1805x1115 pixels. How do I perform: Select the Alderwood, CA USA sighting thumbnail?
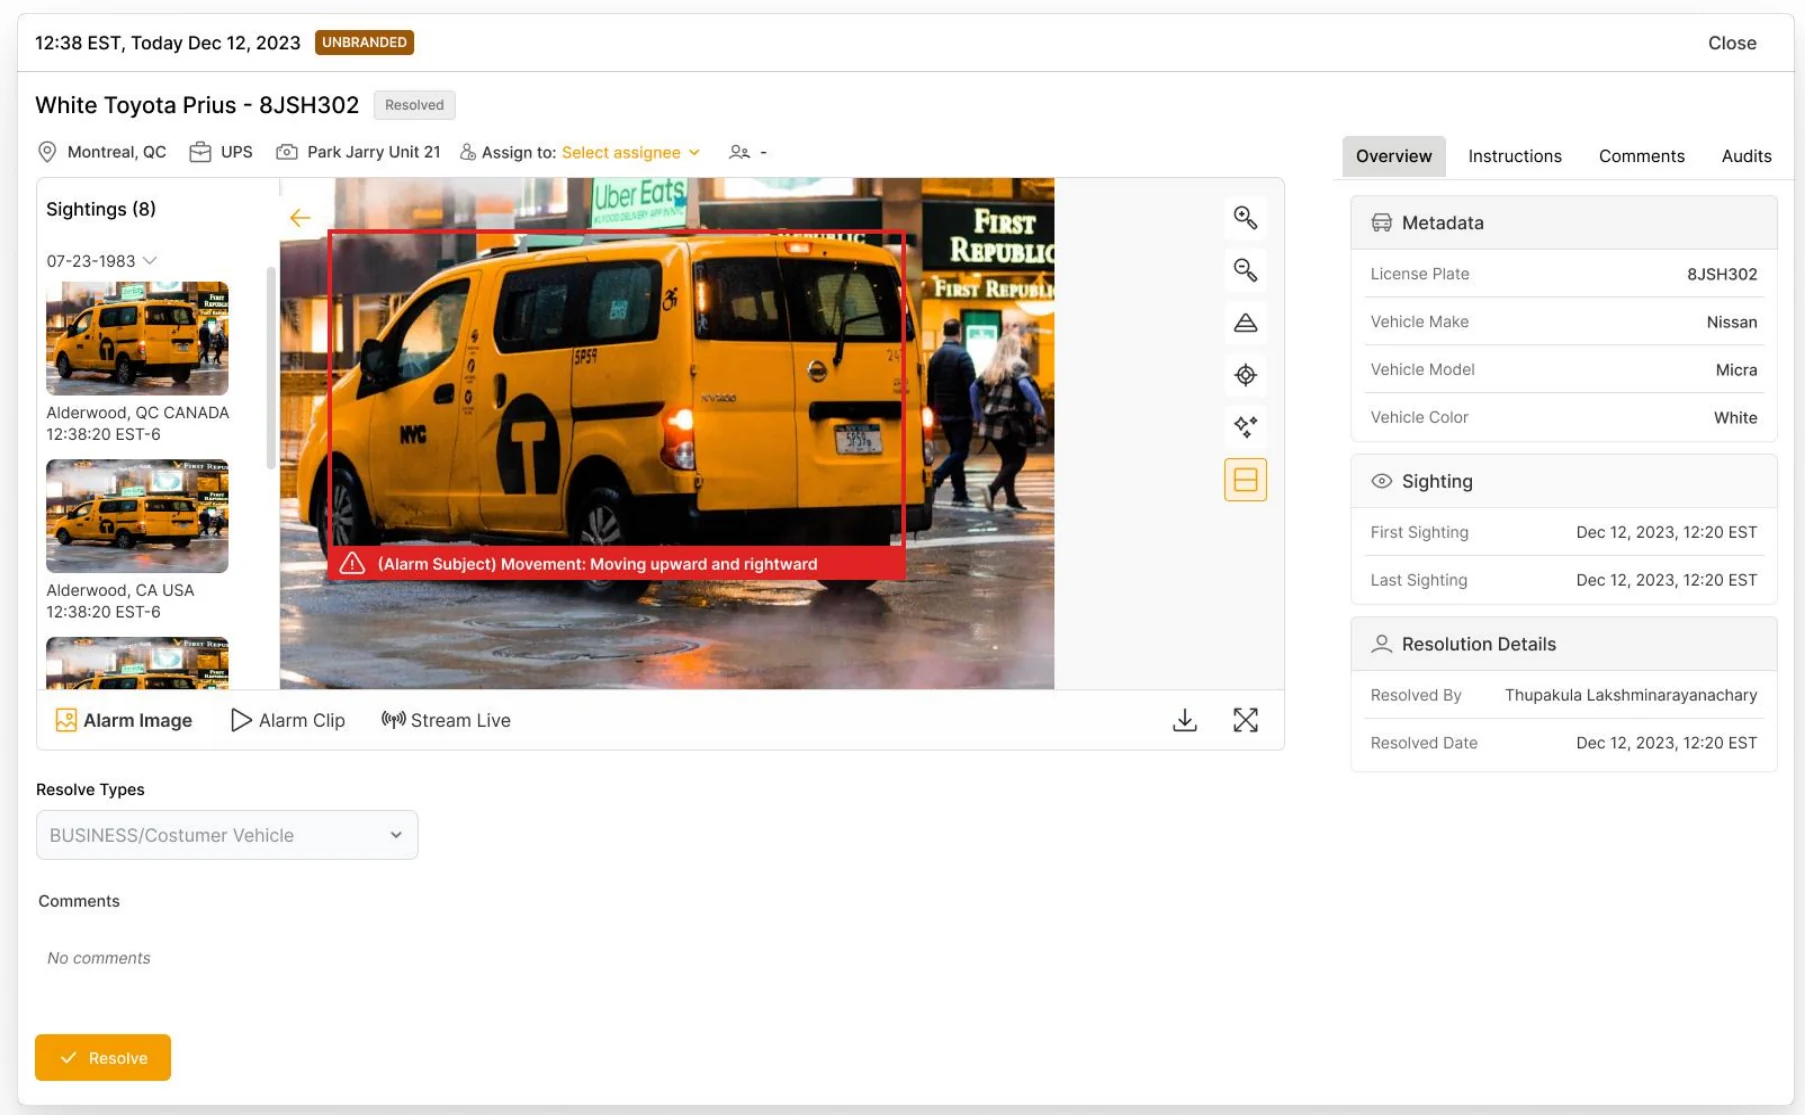137,516
